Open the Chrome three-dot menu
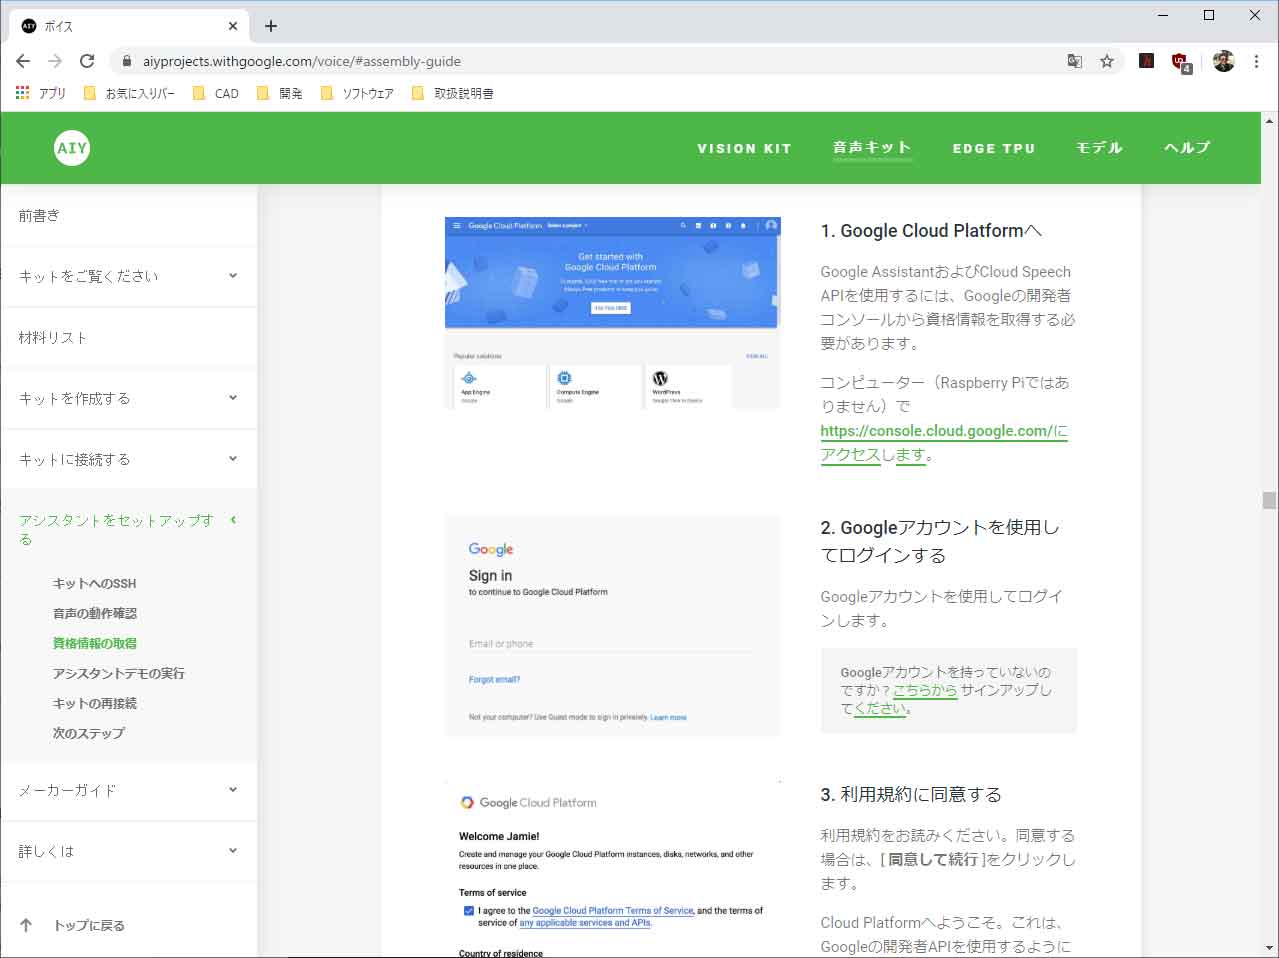This screenshot has height=958, width=1279. click(x=1256, y=61)
